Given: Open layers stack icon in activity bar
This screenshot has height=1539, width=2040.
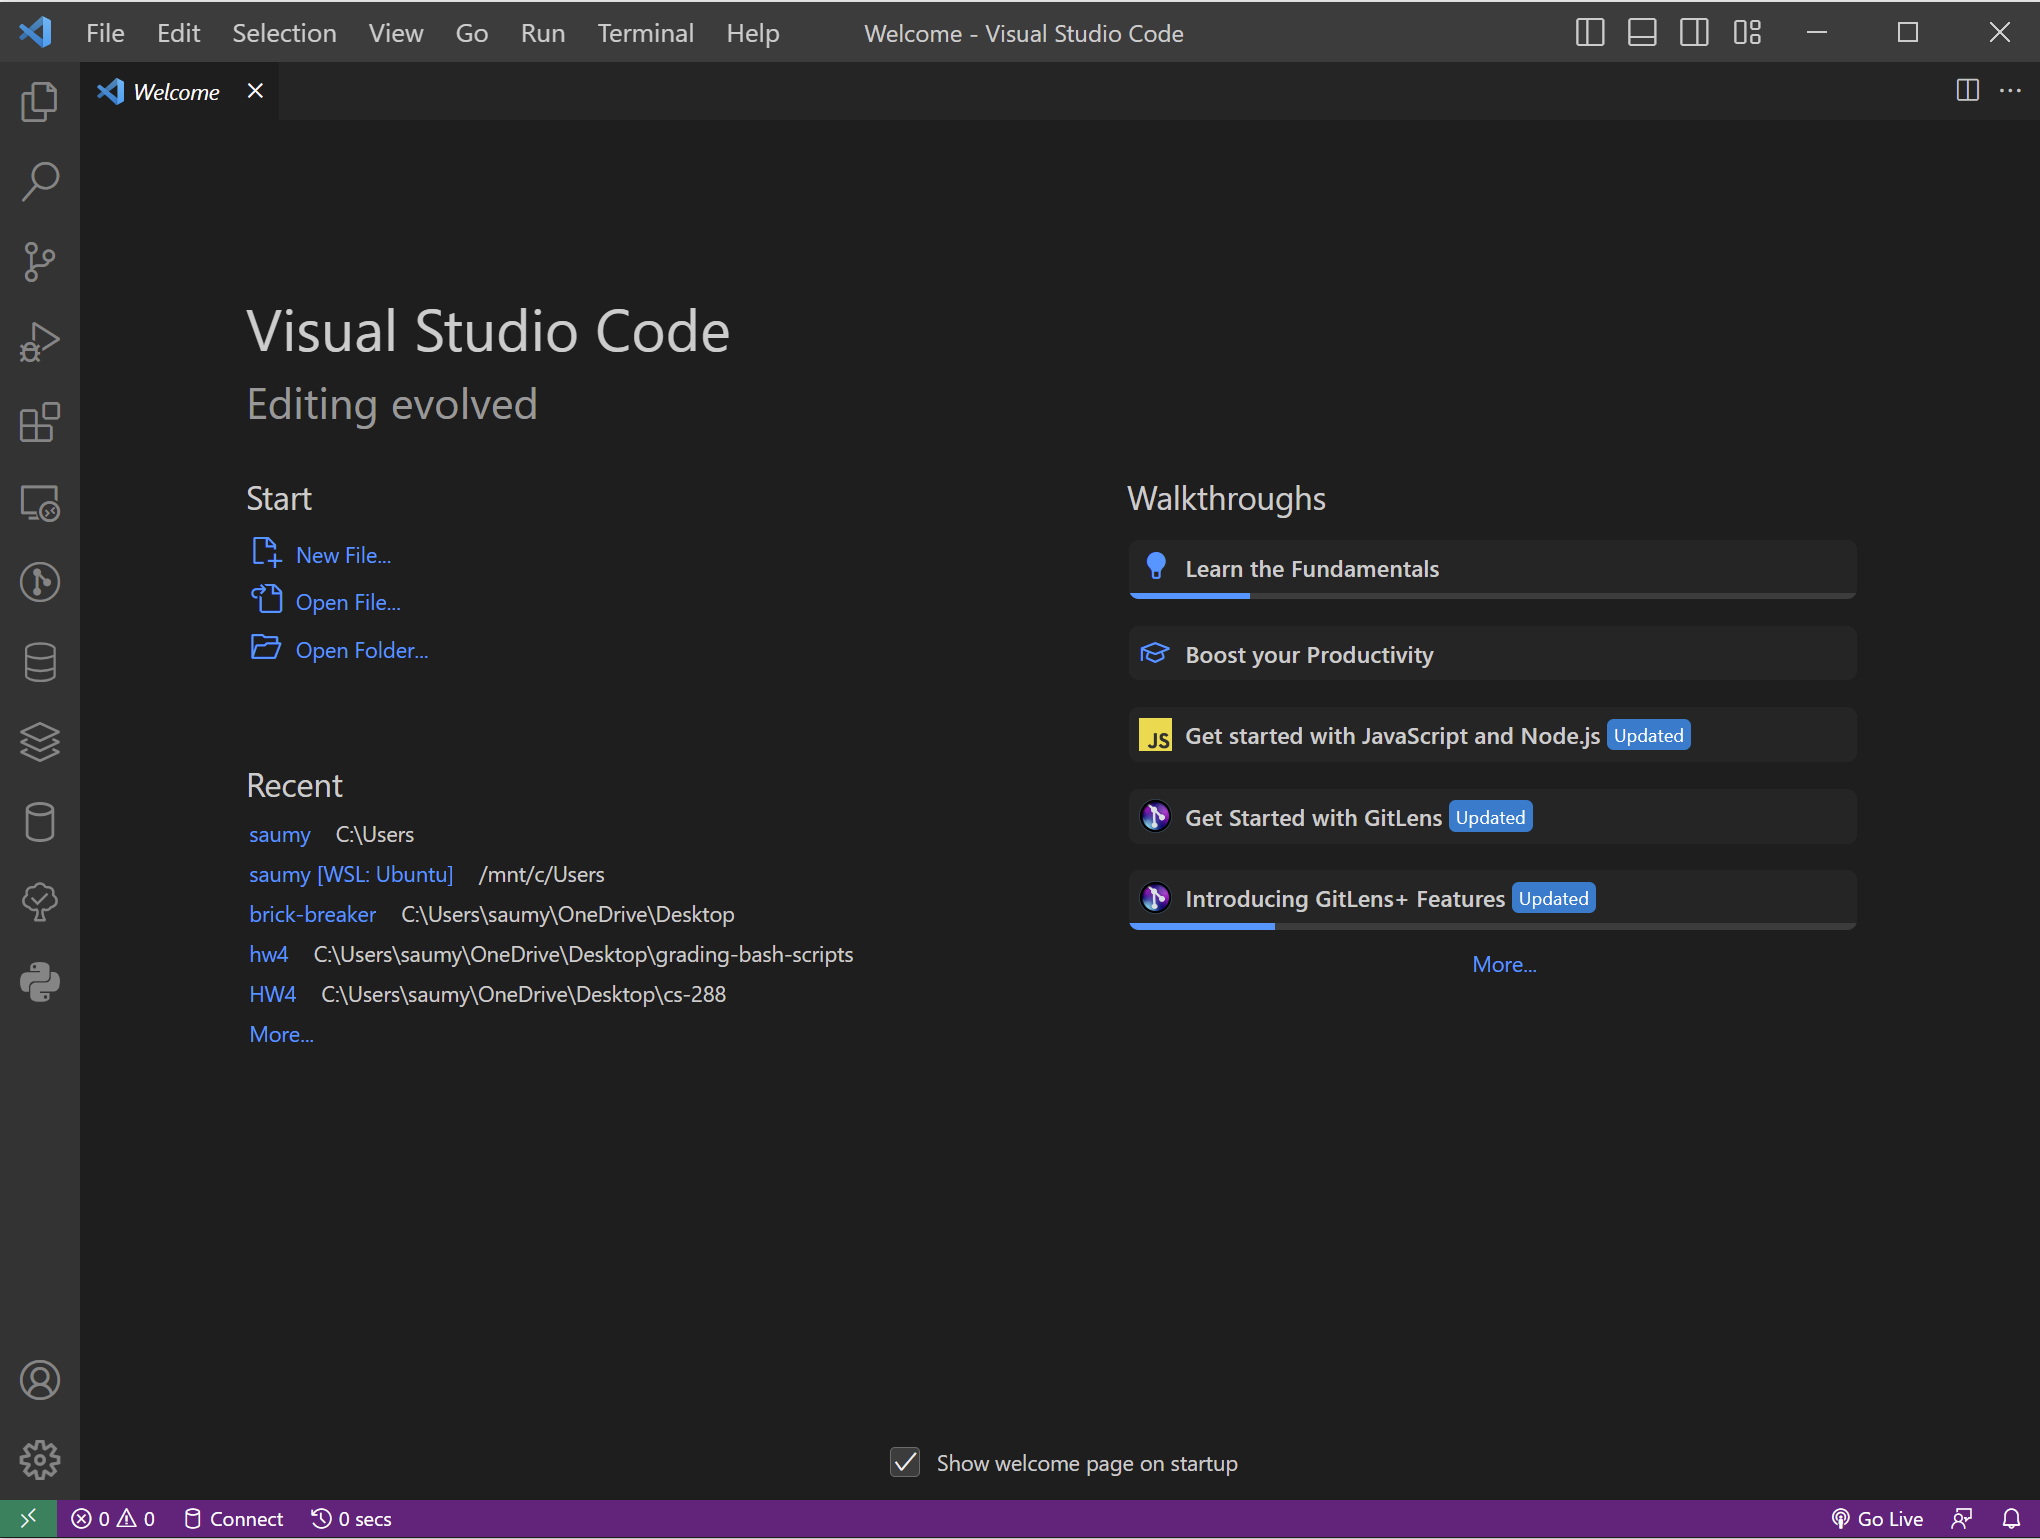Looking at the screenshot, I should tap(40, 742).
